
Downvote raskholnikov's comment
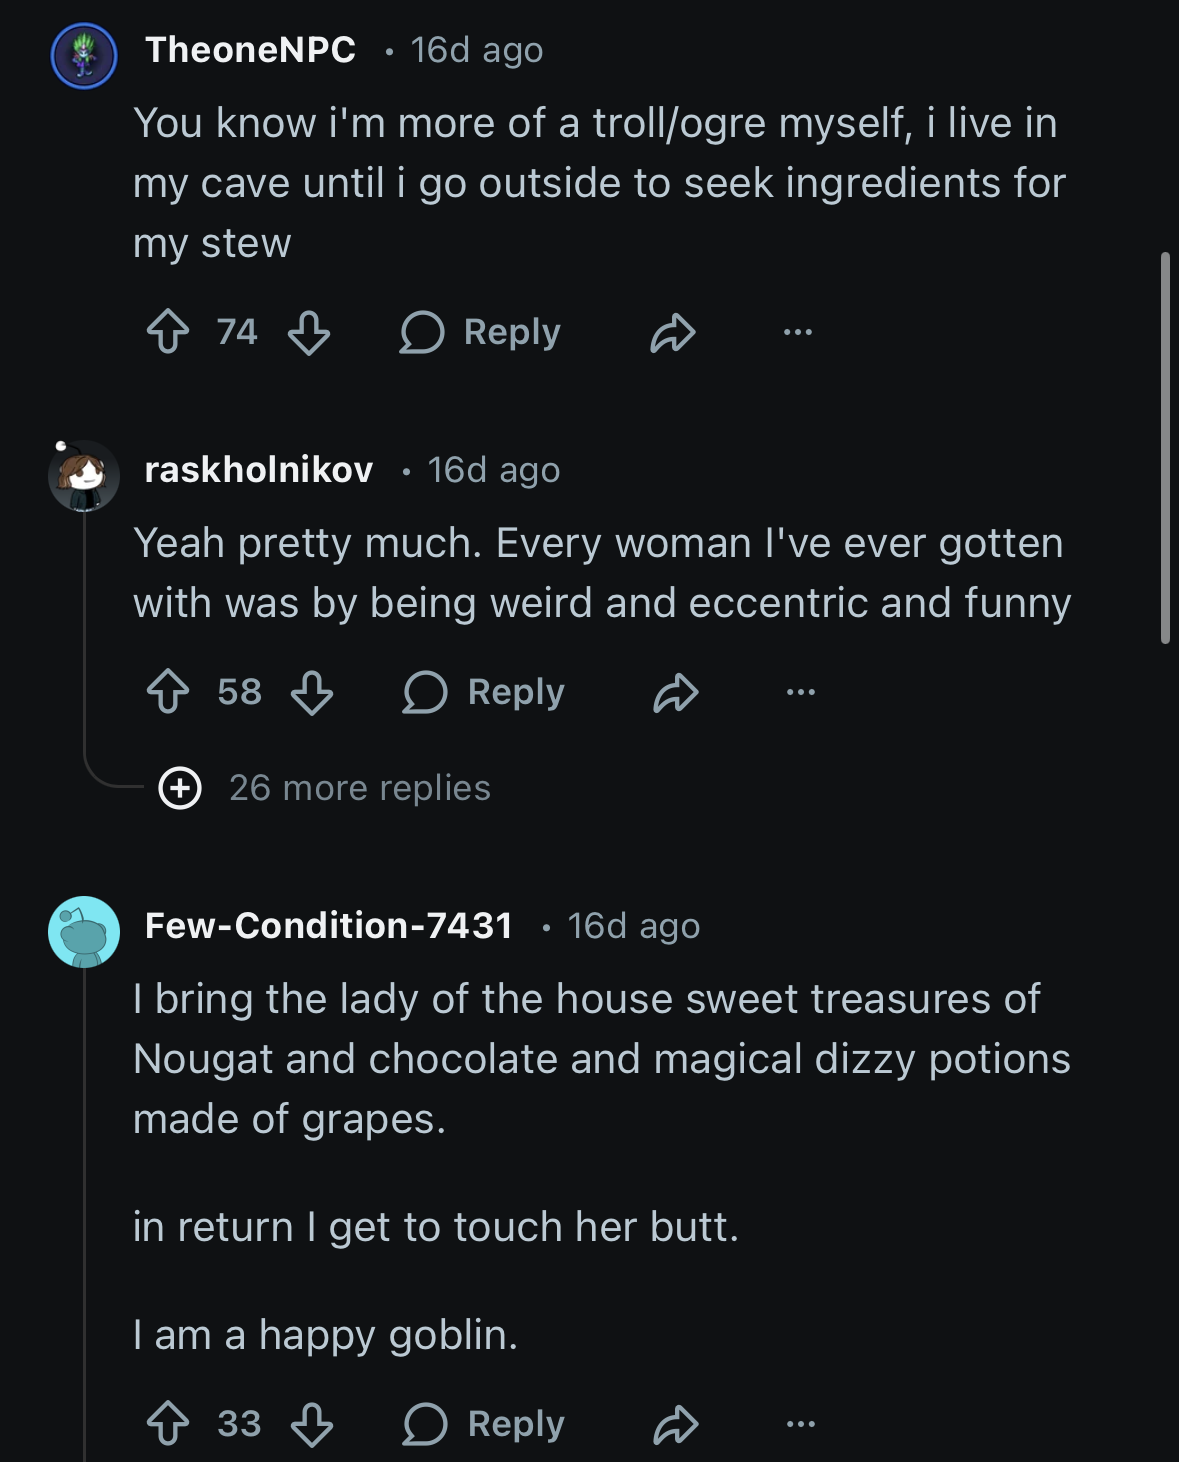point(312,692)
